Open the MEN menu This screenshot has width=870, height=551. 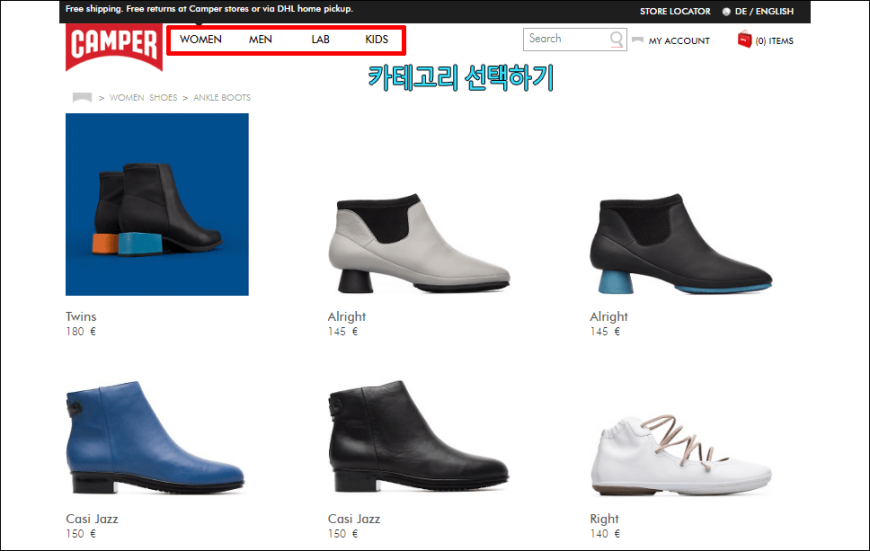coord(260,39)
